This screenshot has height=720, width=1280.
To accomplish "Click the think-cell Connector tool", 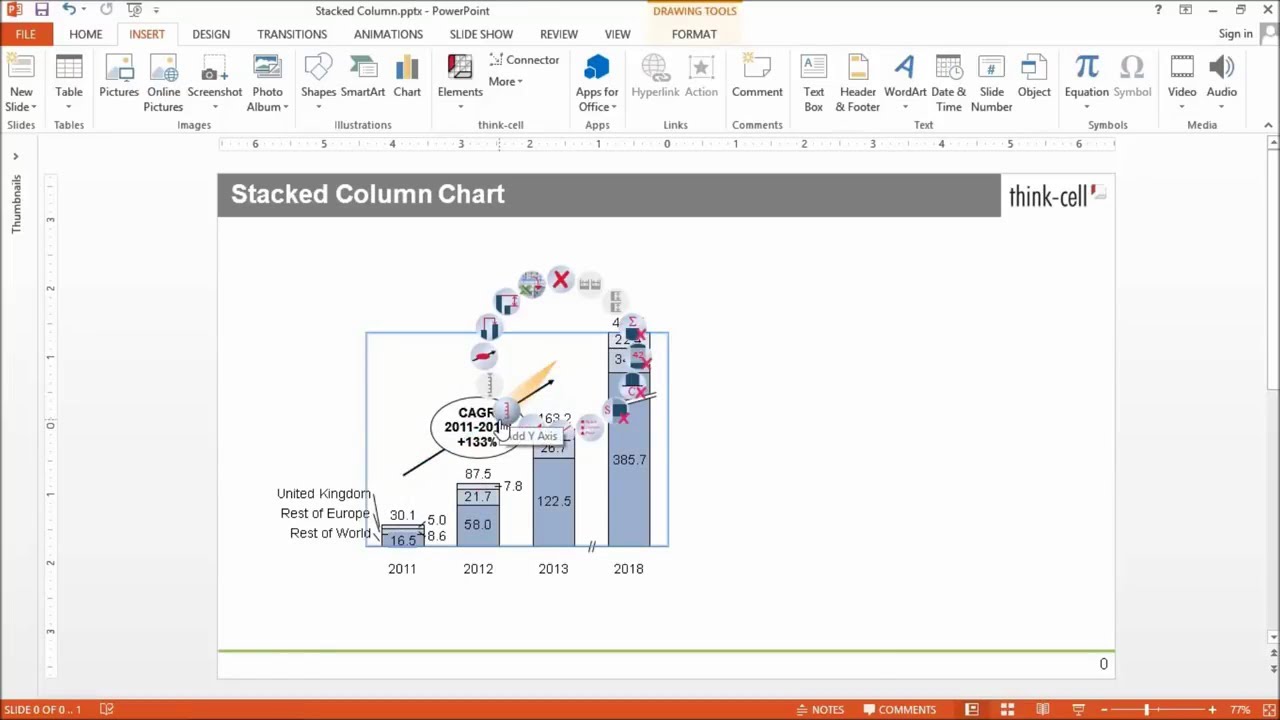I will [524, 60].
